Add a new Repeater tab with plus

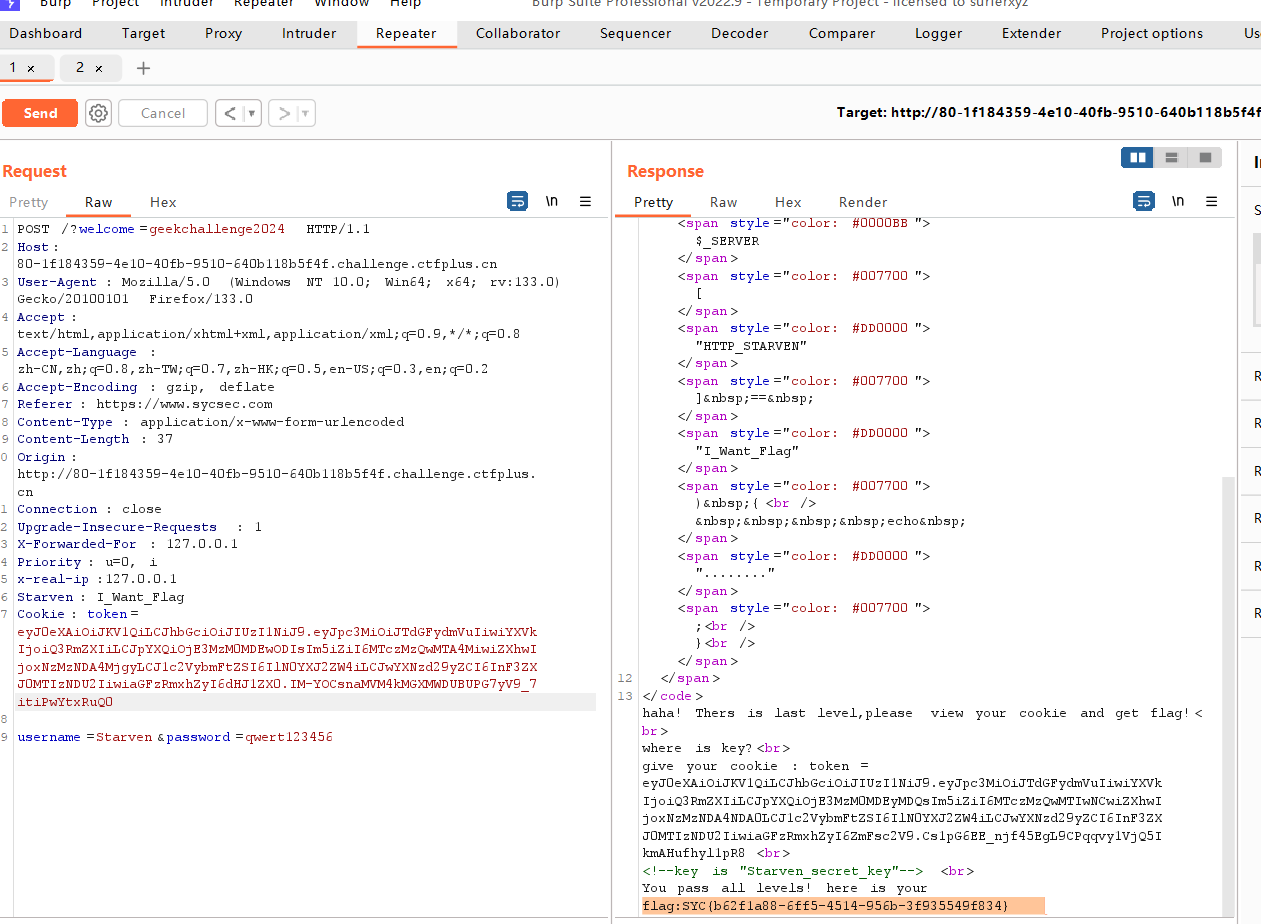tap(143, 68)
